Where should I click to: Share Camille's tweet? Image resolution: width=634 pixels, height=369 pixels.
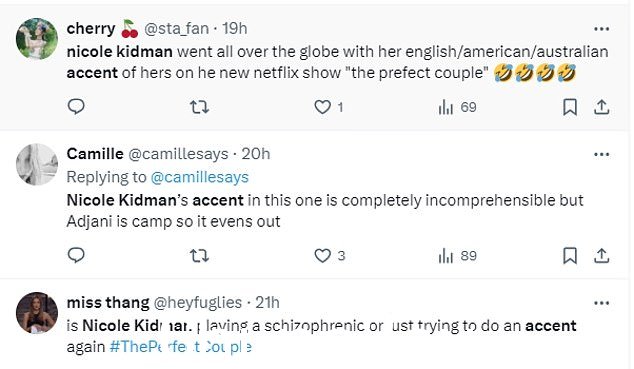point(601,255)
